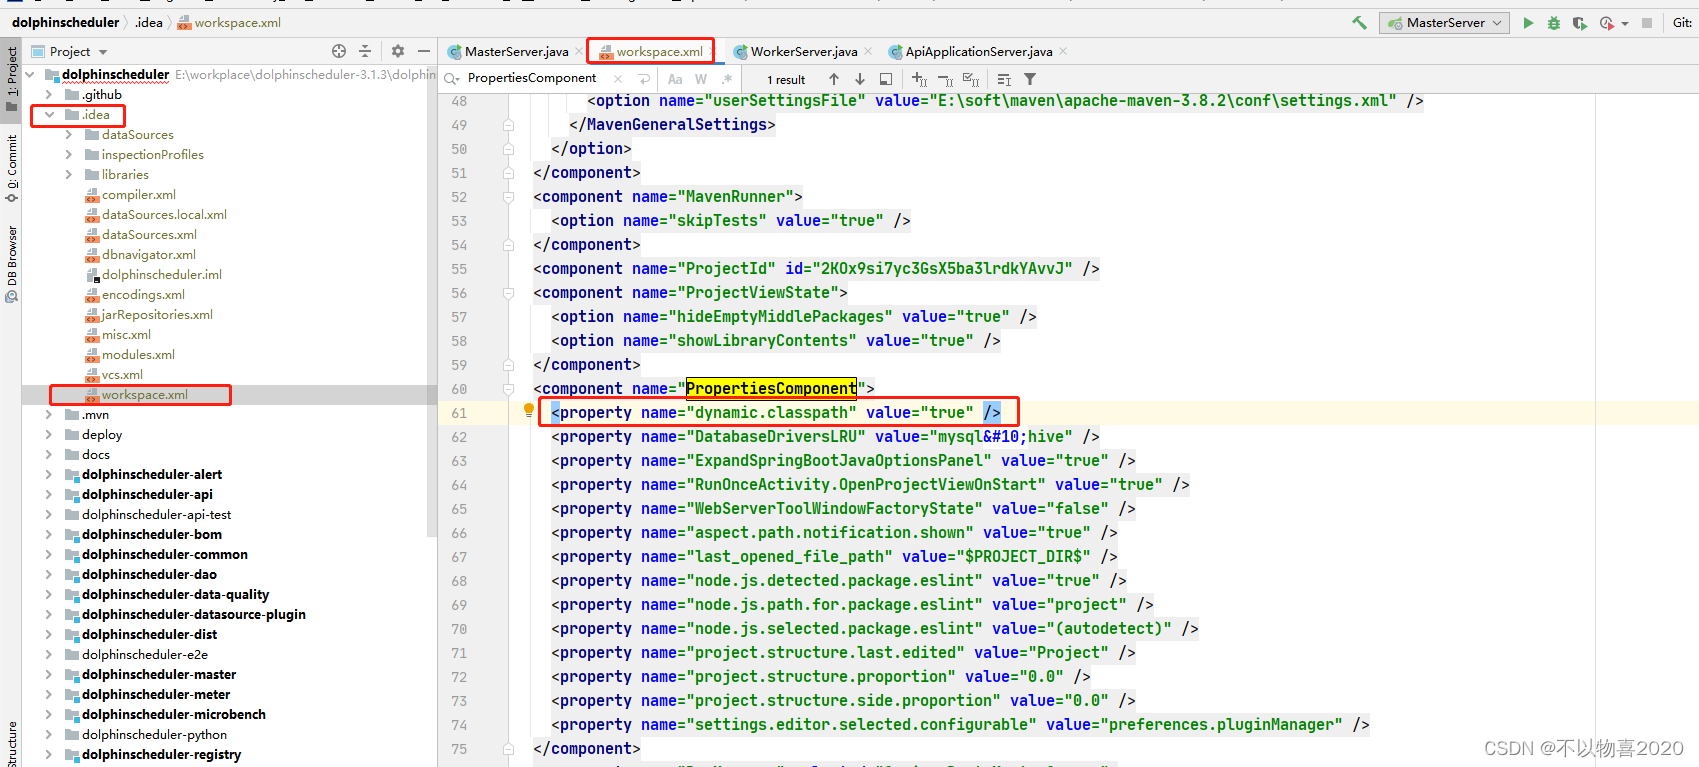1699x767 pixels.
Task: Select the dolphinscheduler-api module
Action: (x=147, y=494)
